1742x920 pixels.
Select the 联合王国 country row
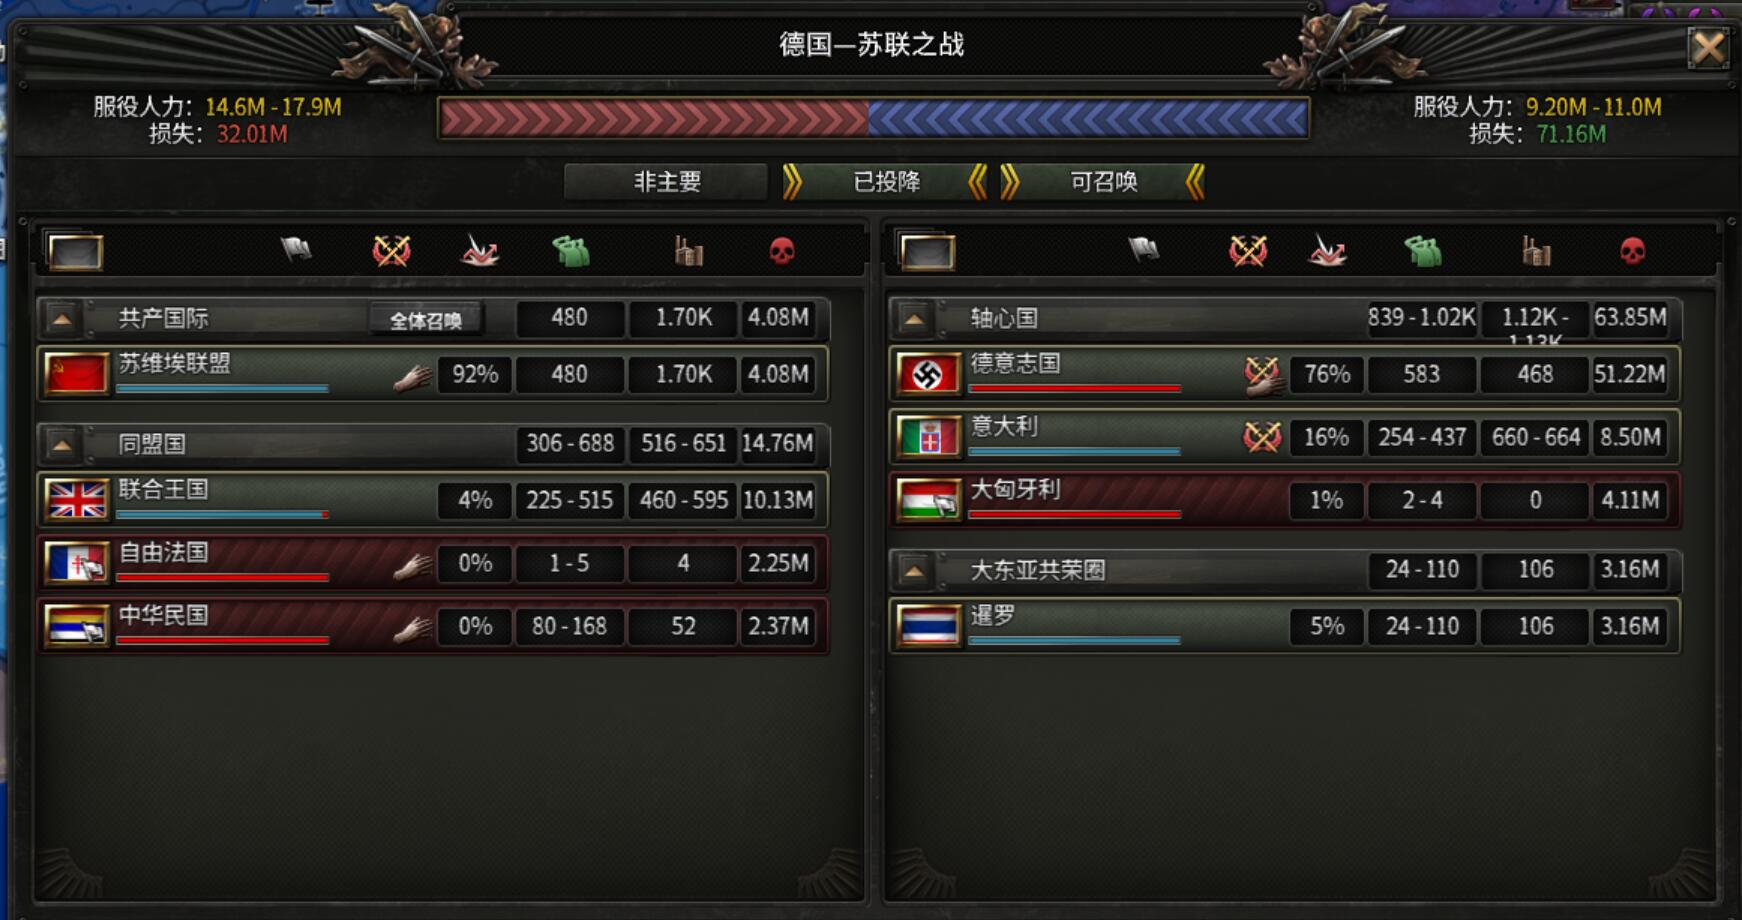pos(433,500)
